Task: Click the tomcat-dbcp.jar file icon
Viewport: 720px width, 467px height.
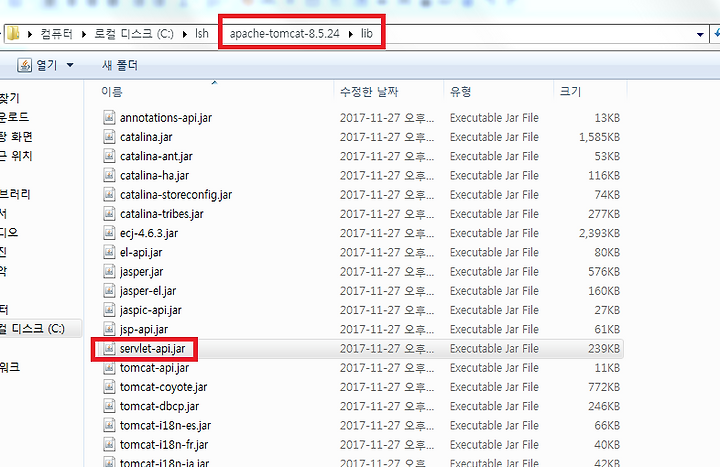Action: 109,407
